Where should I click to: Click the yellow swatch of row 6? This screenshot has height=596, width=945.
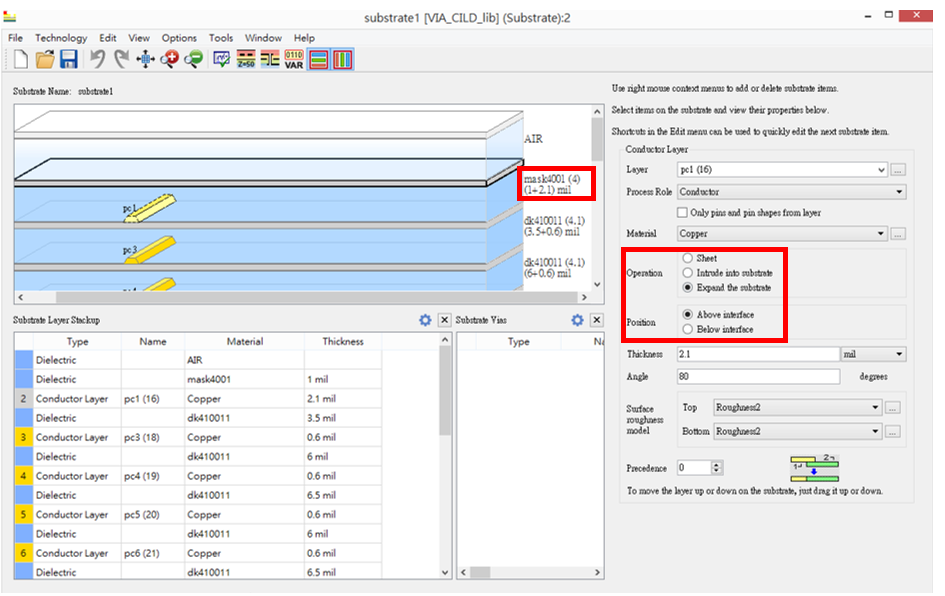click(24, 553)
